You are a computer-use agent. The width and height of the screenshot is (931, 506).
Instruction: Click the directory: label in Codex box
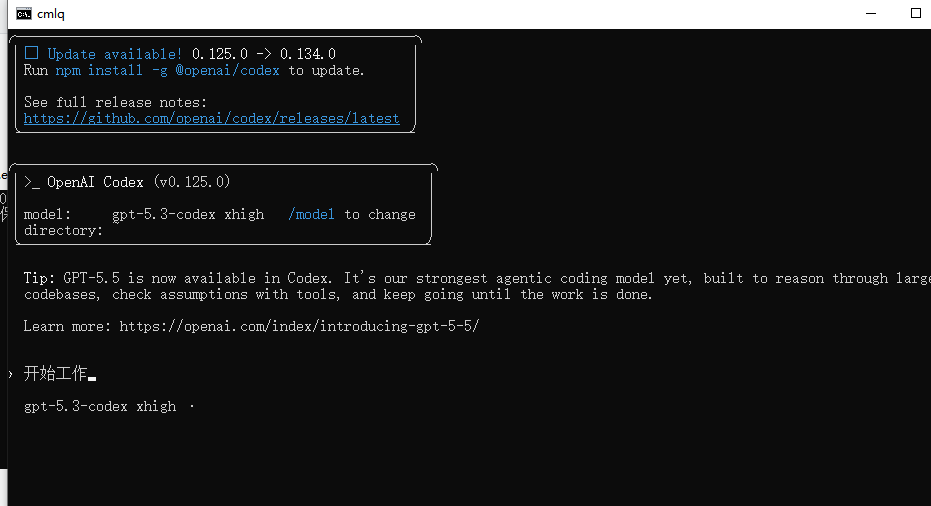64,230
